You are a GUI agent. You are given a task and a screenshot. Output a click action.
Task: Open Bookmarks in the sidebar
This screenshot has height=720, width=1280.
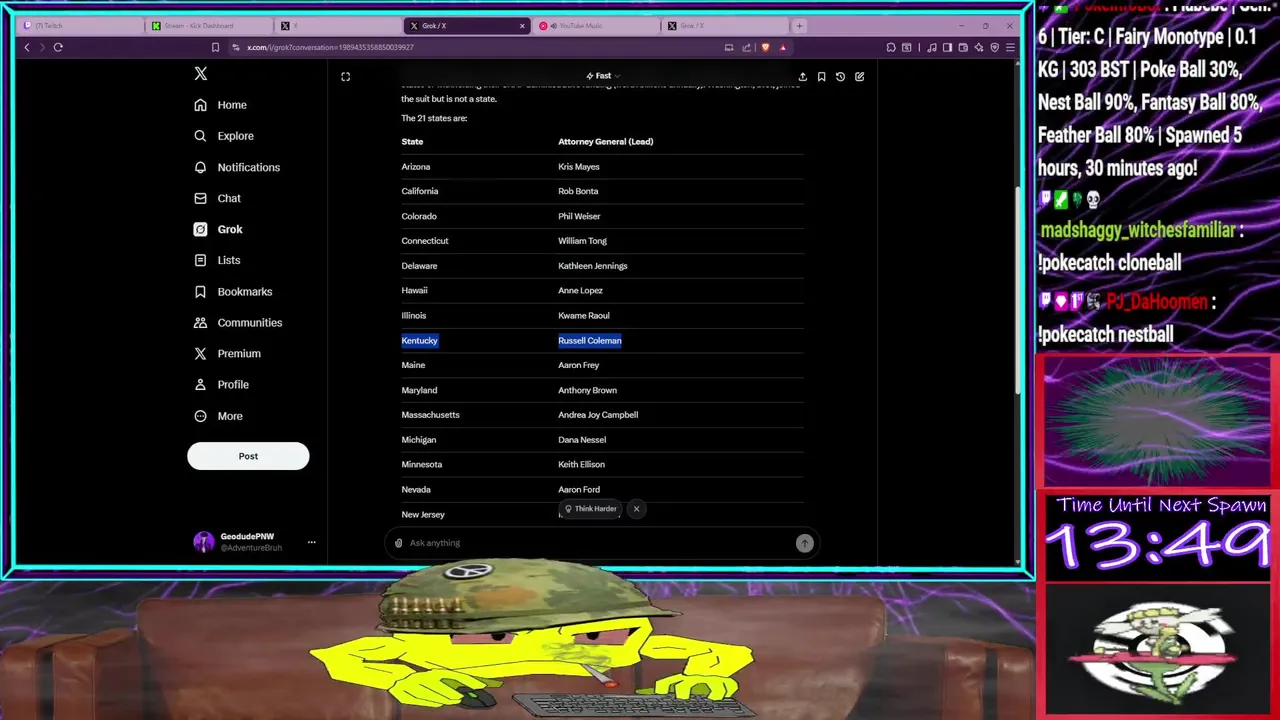click(x=233, y=291)
